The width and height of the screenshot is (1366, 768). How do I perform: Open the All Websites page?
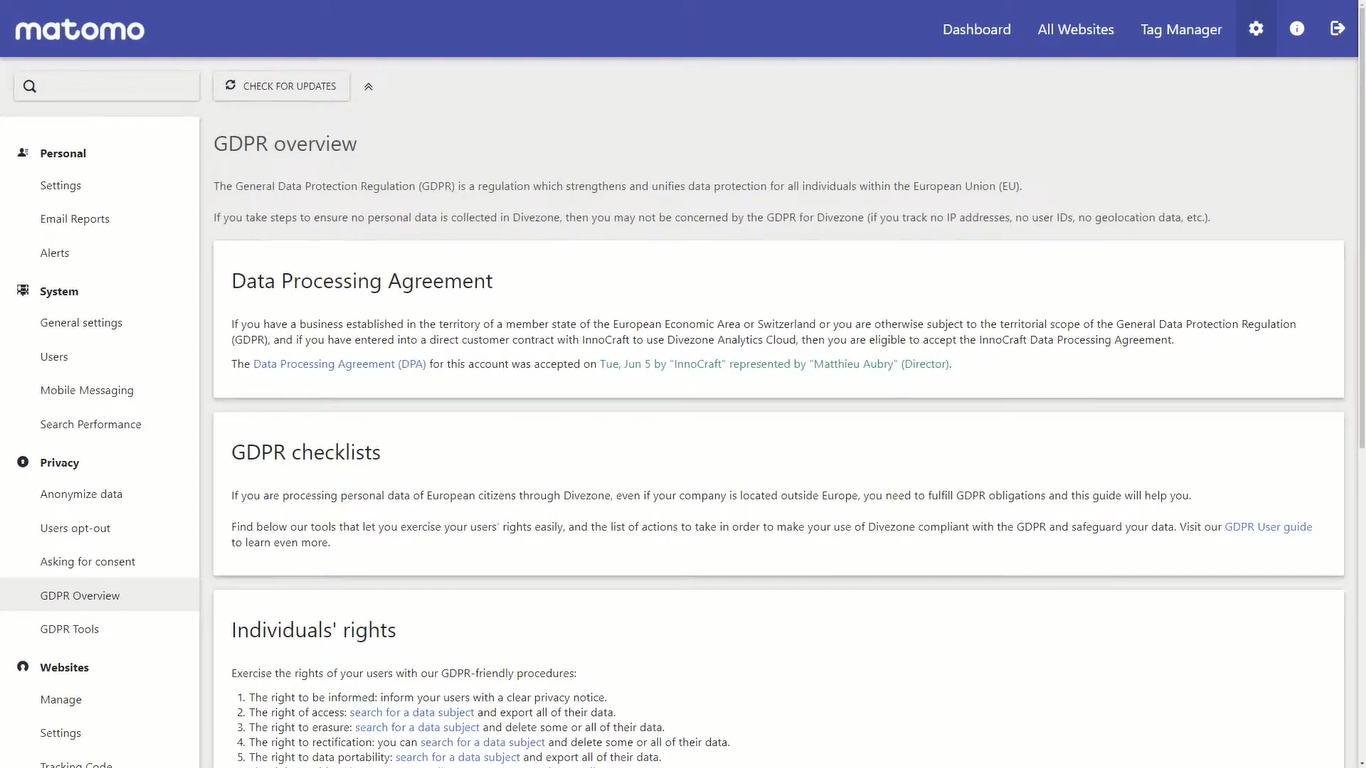point(1075,29)
